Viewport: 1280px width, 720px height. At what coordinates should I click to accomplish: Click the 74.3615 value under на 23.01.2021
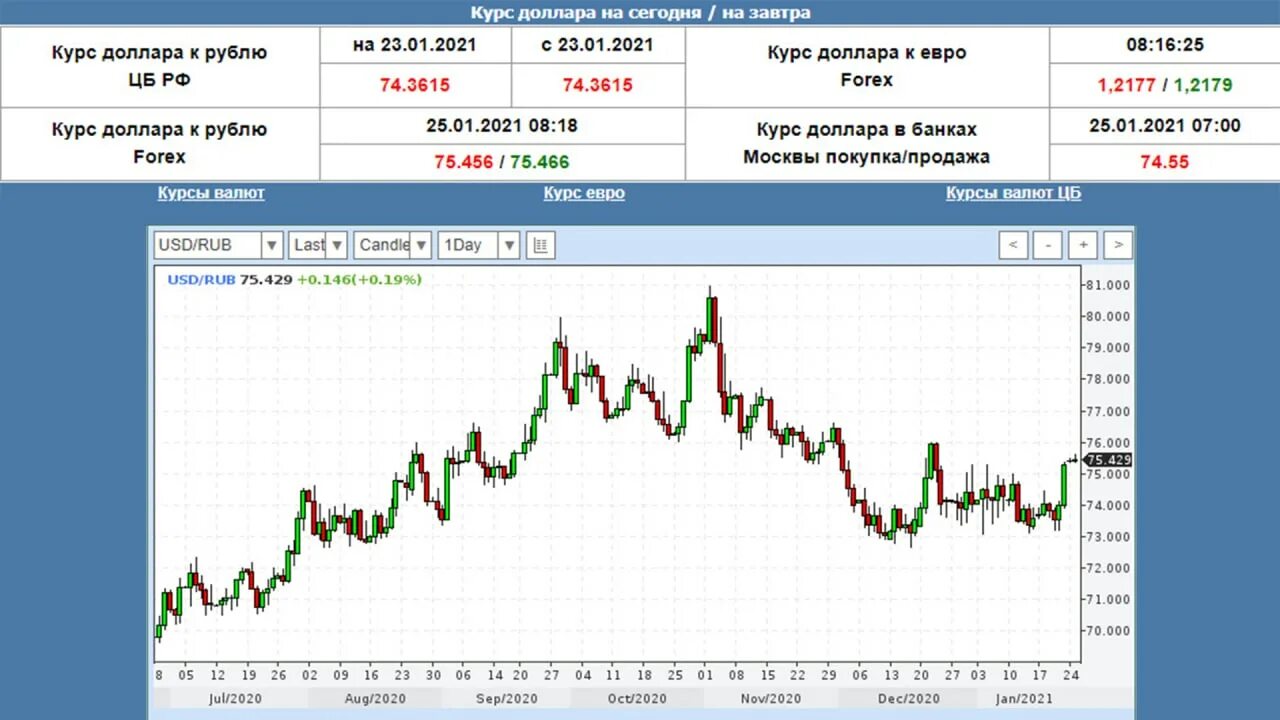click(x=415, y=85)
